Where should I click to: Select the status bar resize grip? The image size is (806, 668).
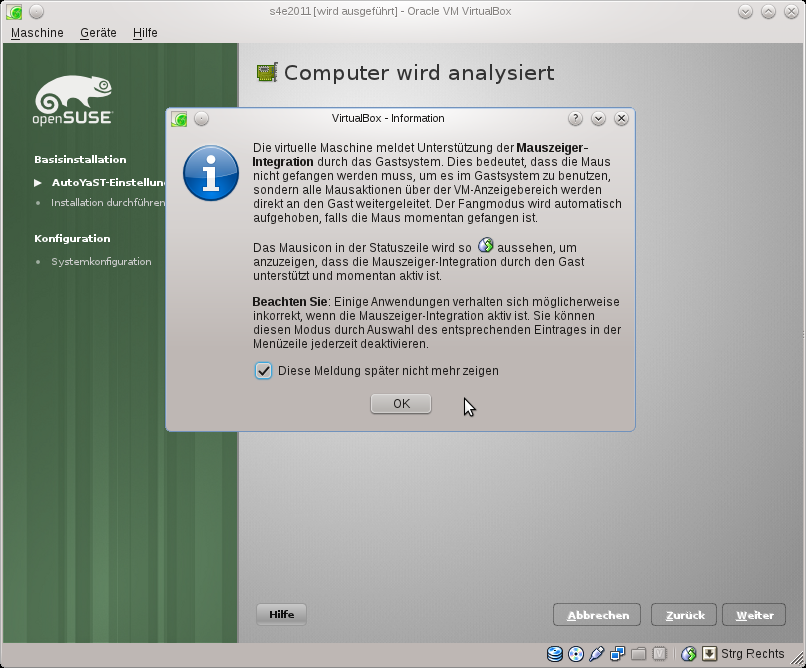[x=797, y=658]
